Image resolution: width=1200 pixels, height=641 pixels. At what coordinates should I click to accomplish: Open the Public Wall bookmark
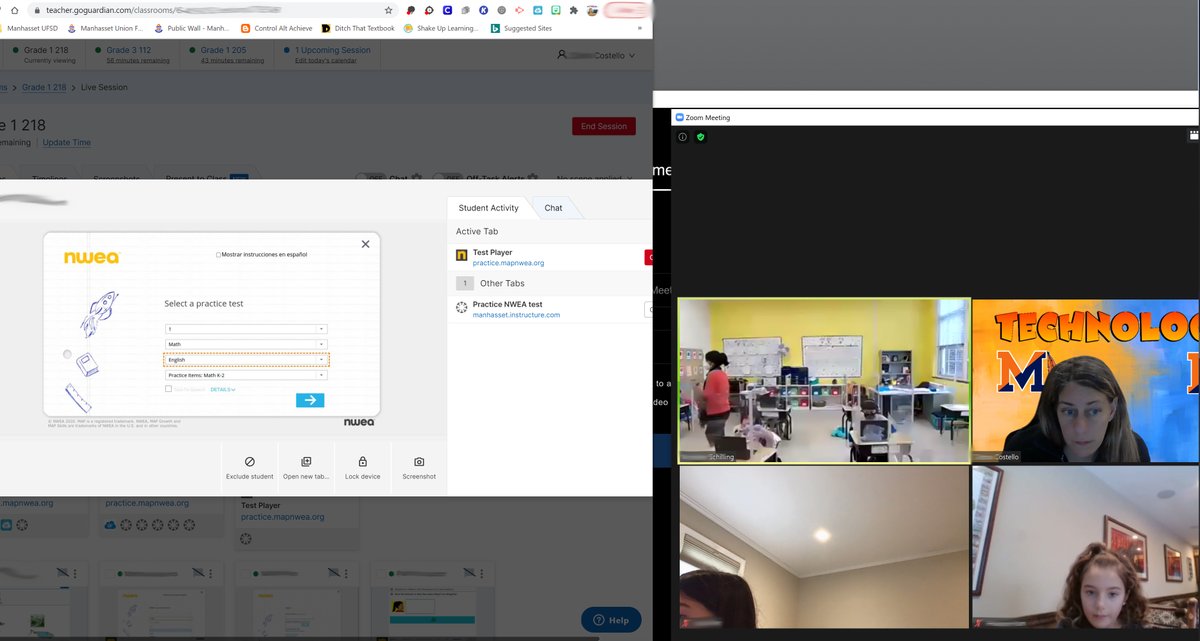[x=192, y=28]
